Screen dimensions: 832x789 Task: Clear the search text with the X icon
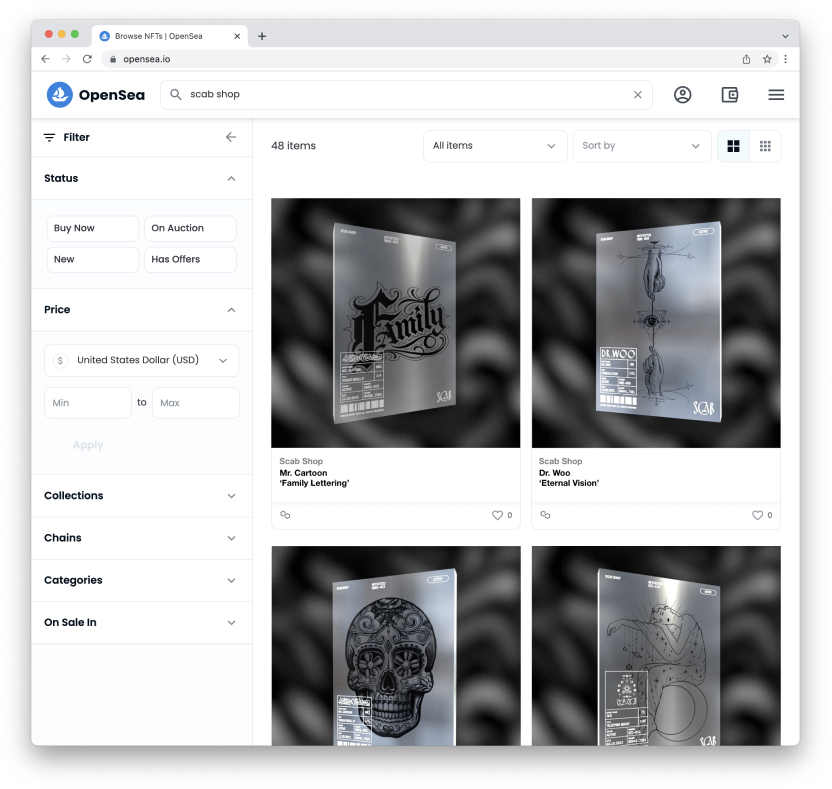point(638,94)
